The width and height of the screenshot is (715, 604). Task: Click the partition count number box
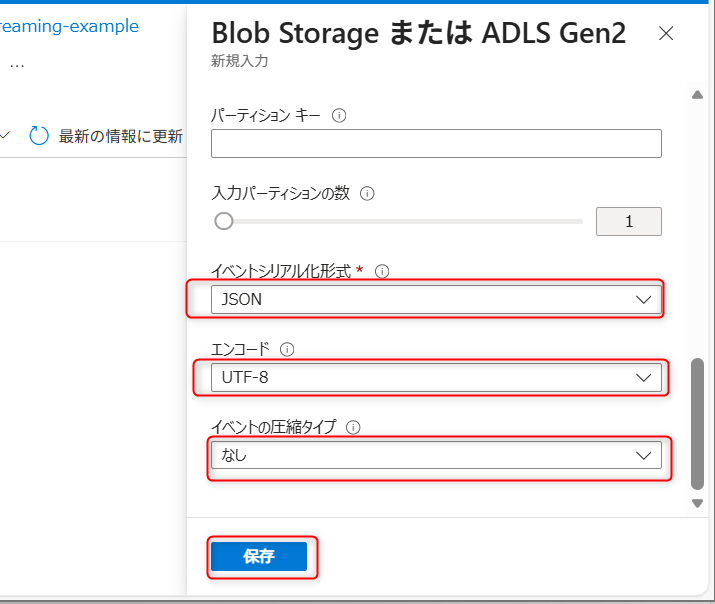coord(628,221)
